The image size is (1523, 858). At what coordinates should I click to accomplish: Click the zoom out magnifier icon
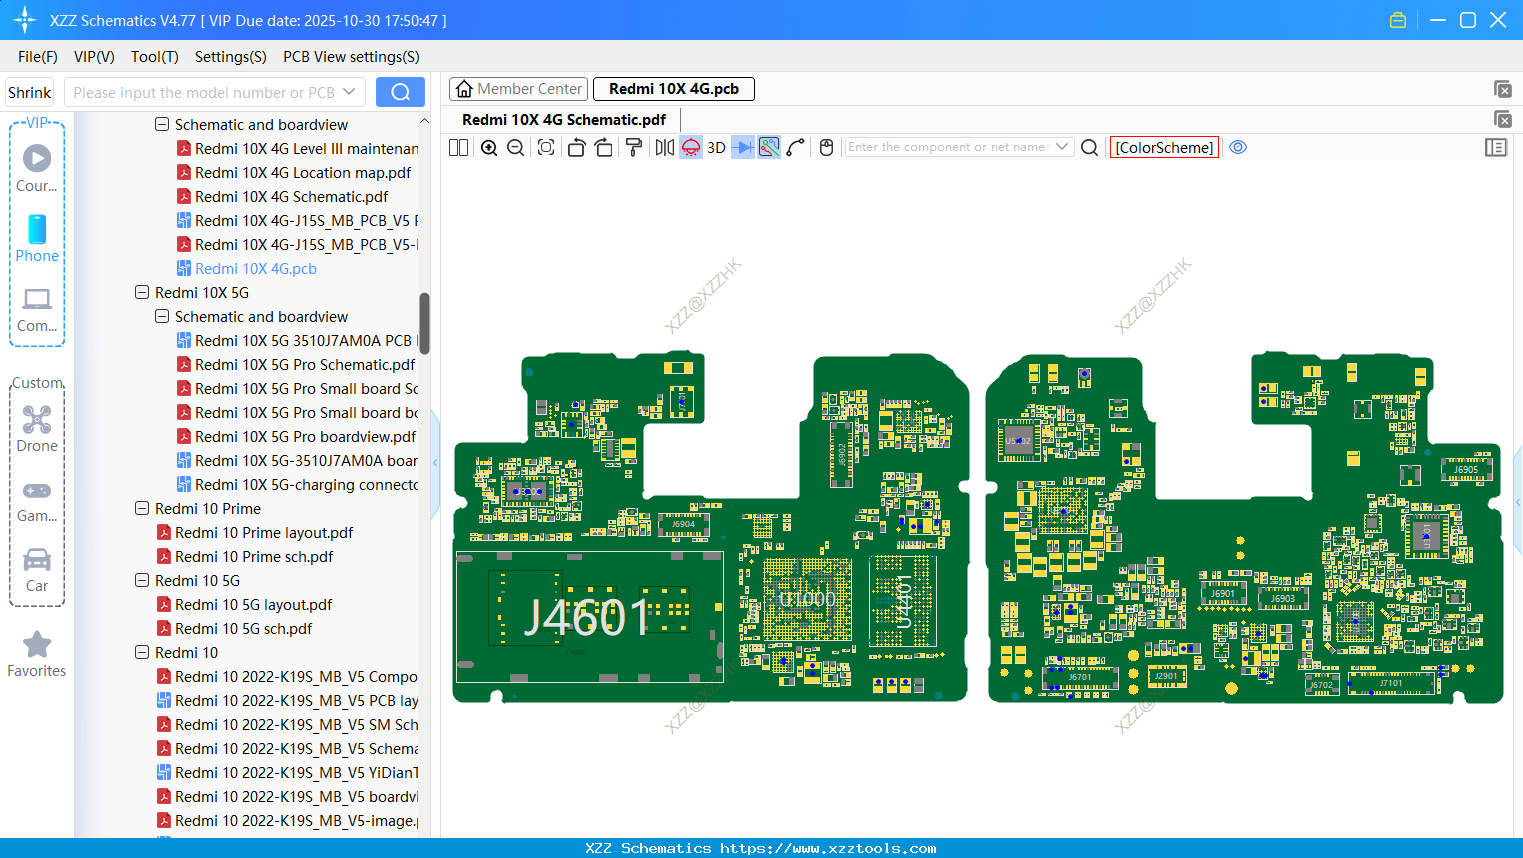(516, 148)
